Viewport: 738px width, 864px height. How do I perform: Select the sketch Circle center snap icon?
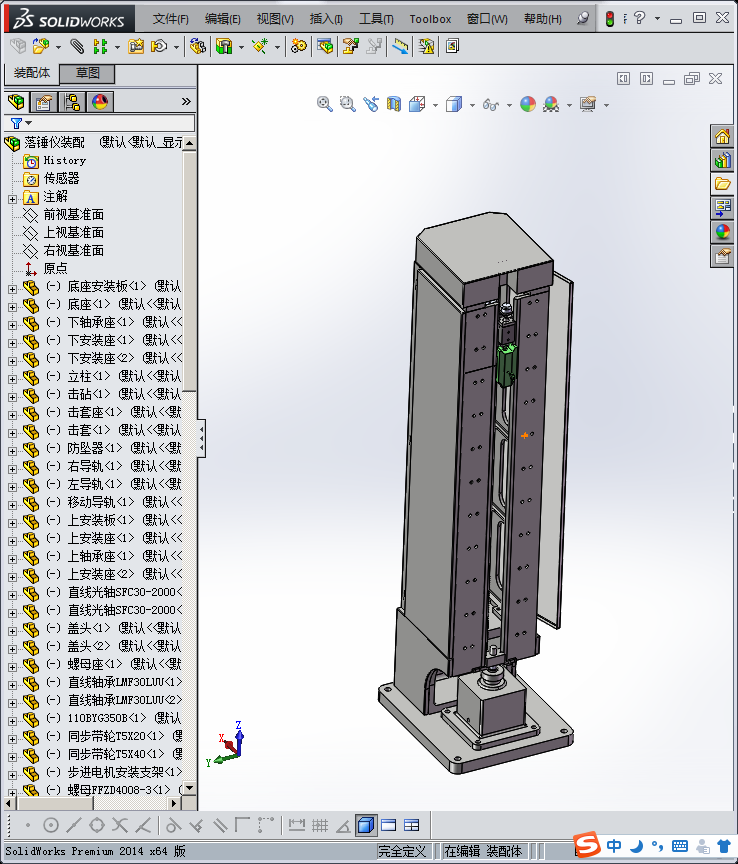pos(51,825)
